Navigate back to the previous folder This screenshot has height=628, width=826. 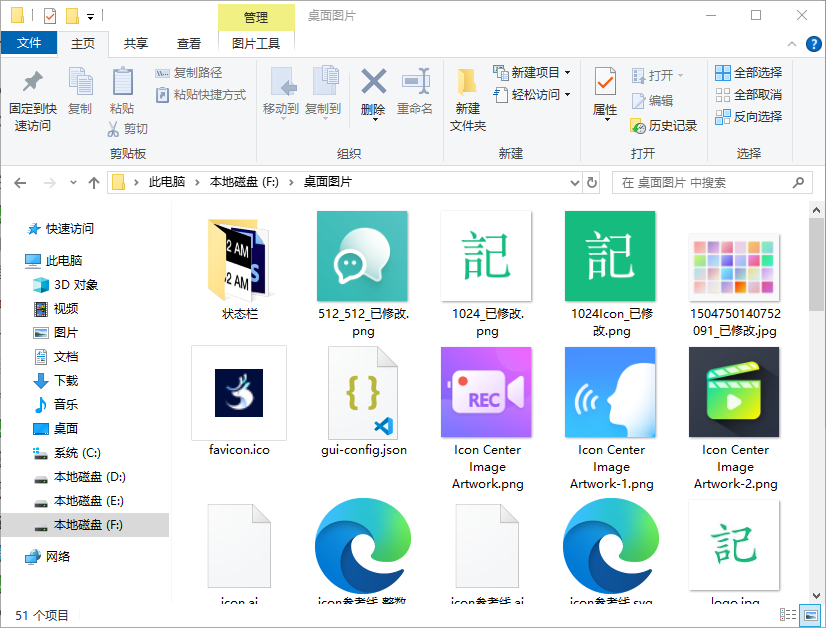20,182
